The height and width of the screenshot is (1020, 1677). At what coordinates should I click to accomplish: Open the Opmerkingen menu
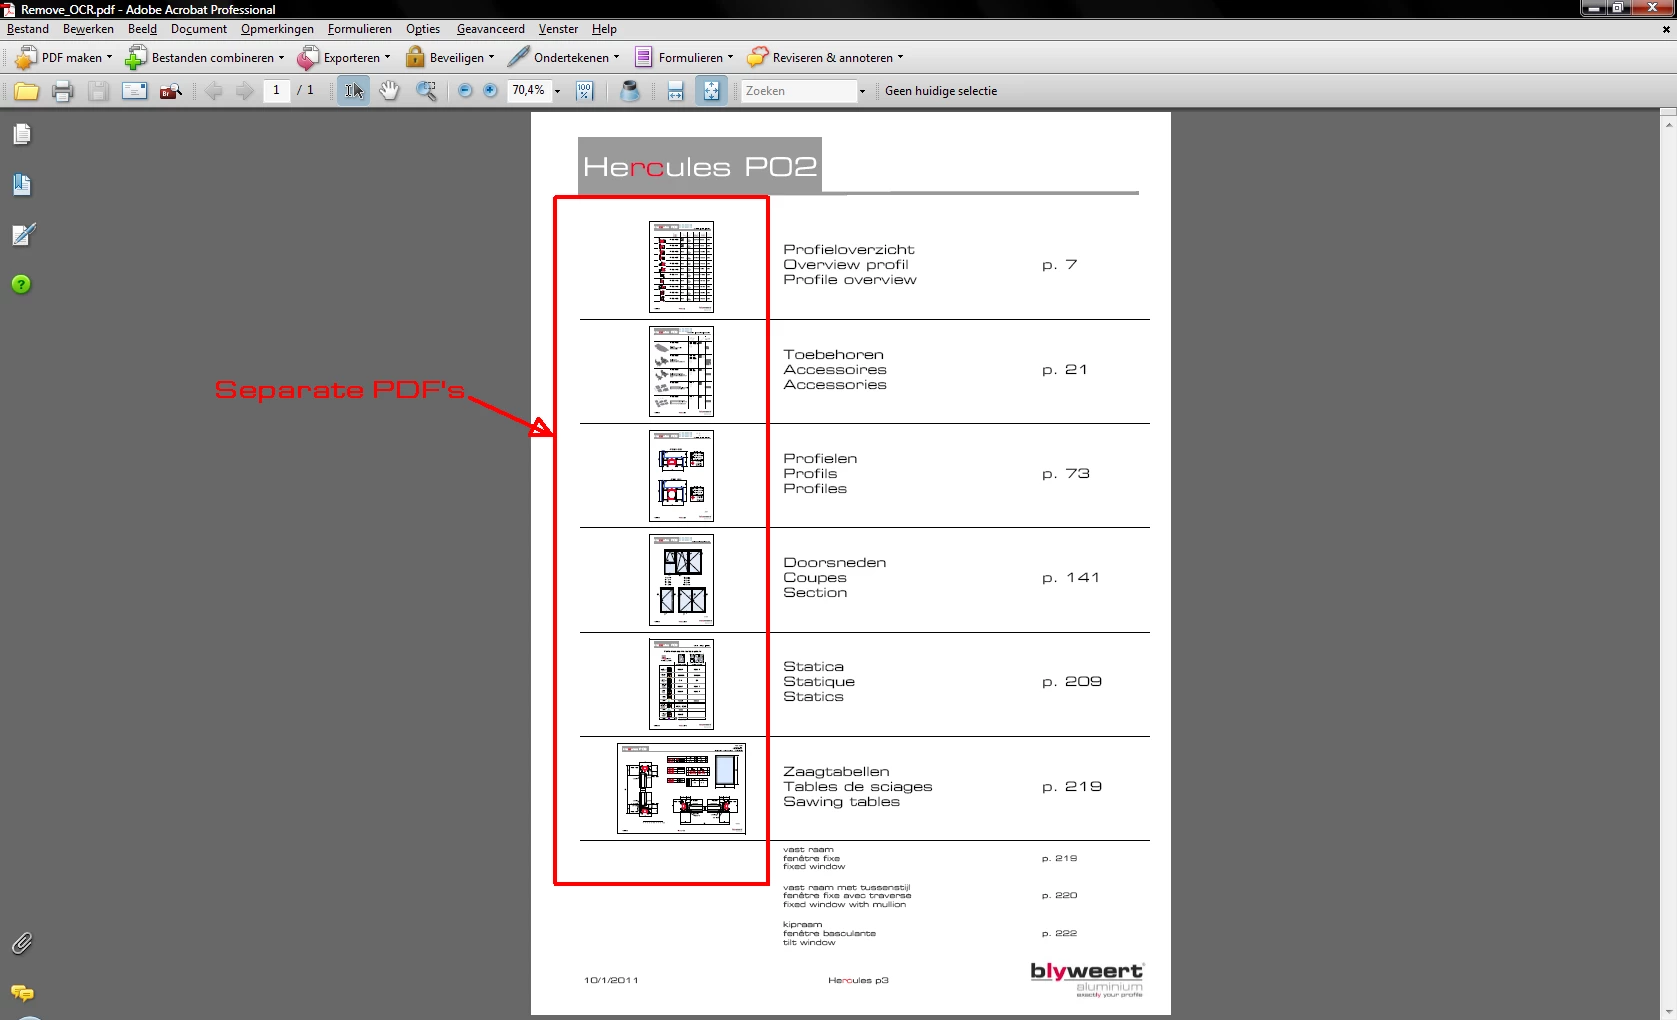click(x=277, y=29)
